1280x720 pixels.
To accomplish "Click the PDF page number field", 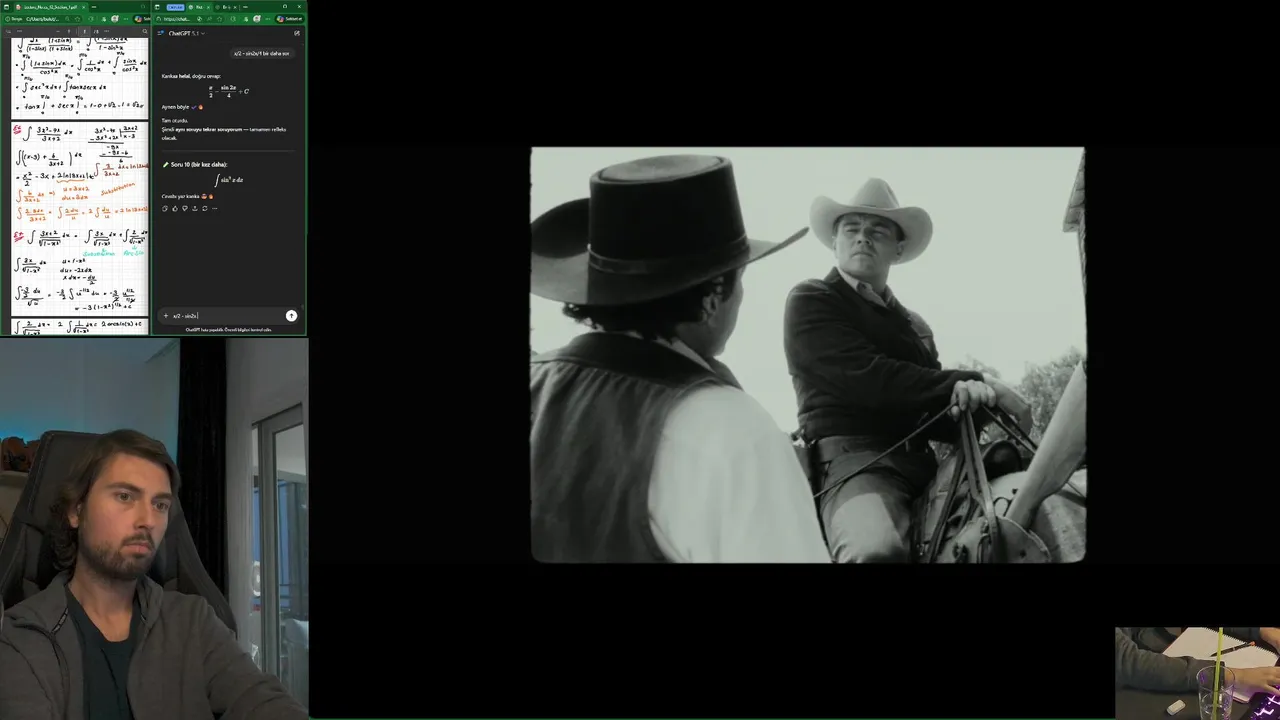I will point(84,31).
